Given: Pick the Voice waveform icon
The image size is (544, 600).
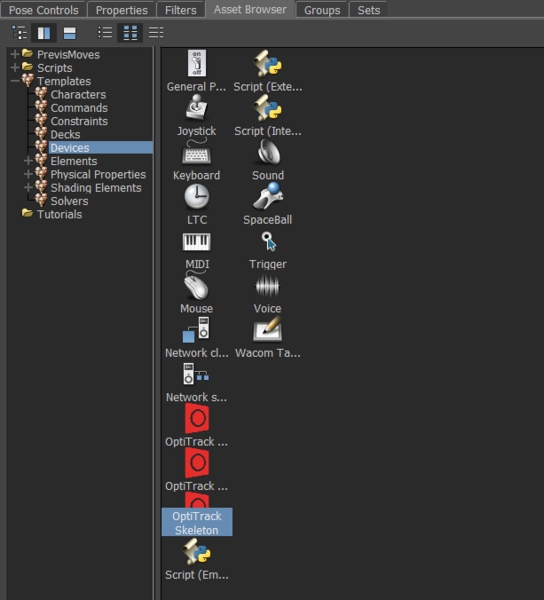Looking at the screenshot, I should coord(268,286).
